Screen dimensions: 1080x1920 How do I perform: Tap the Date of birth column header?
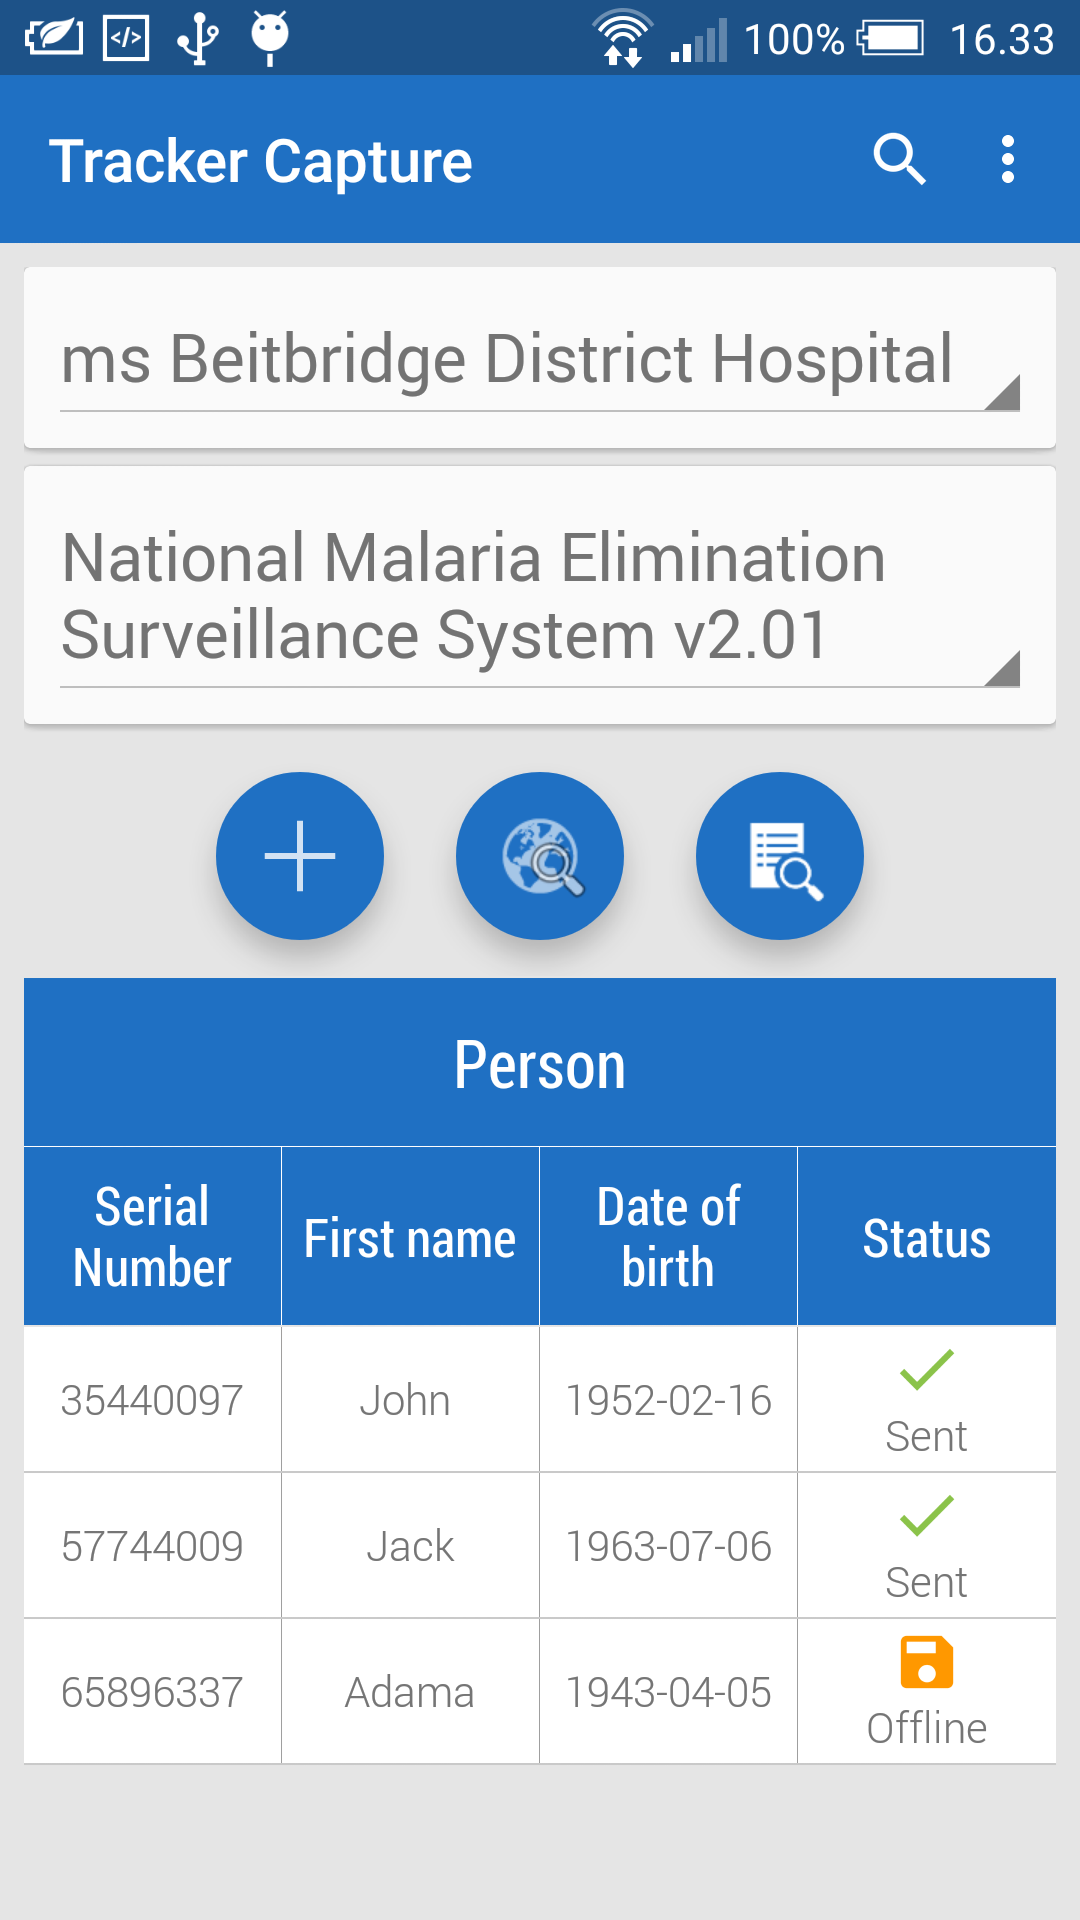pos(668,1237)
